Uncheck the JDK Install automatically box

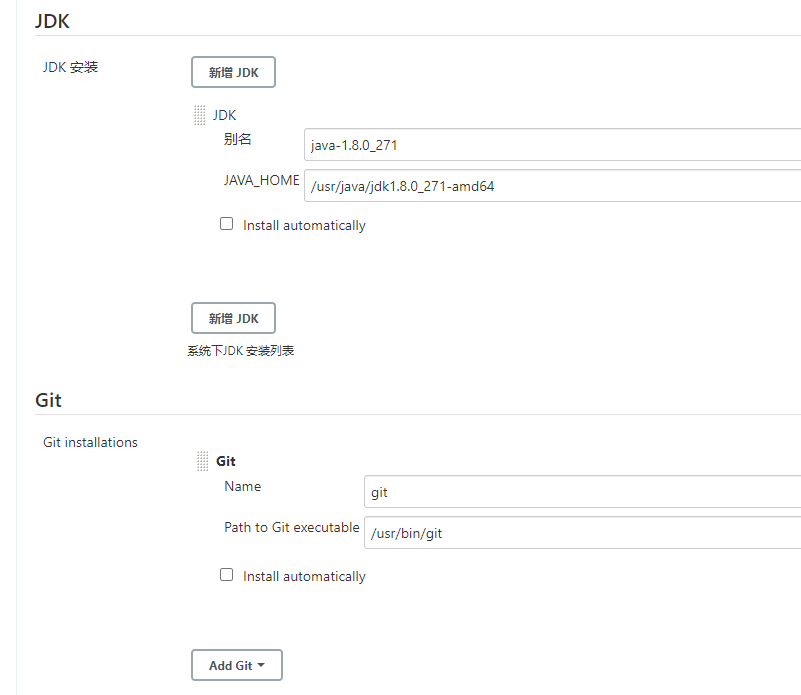click(x=226, y=223)
